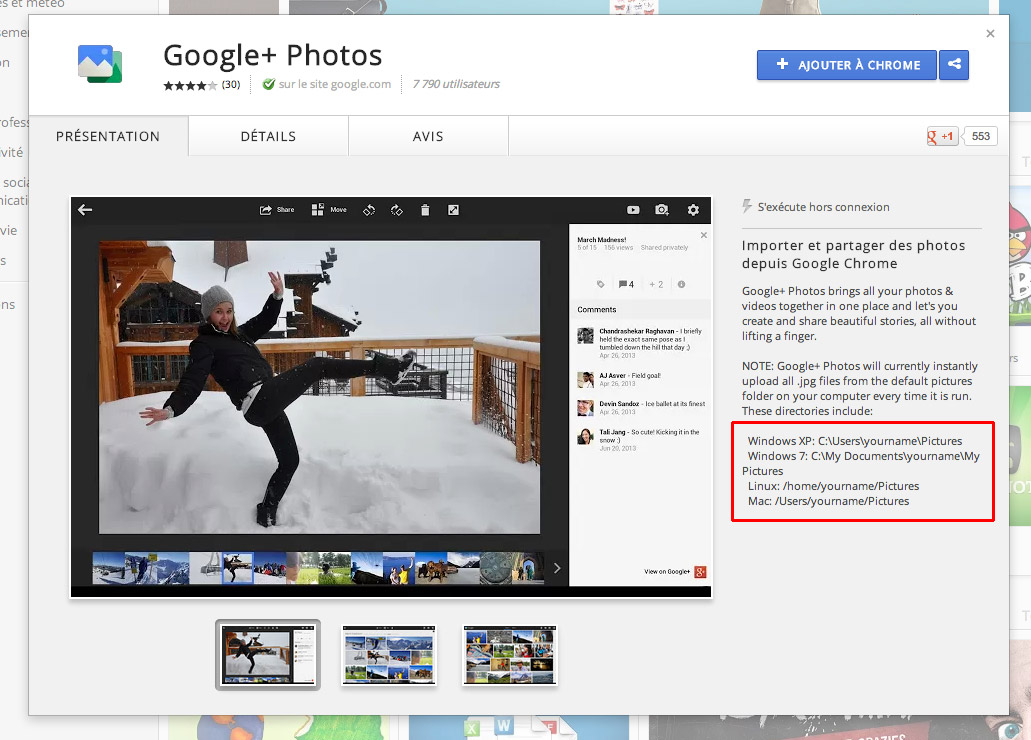This screenshot has height=740, width=1031.
Task: Click the Google+ Photos app logo
Action: 100,64
